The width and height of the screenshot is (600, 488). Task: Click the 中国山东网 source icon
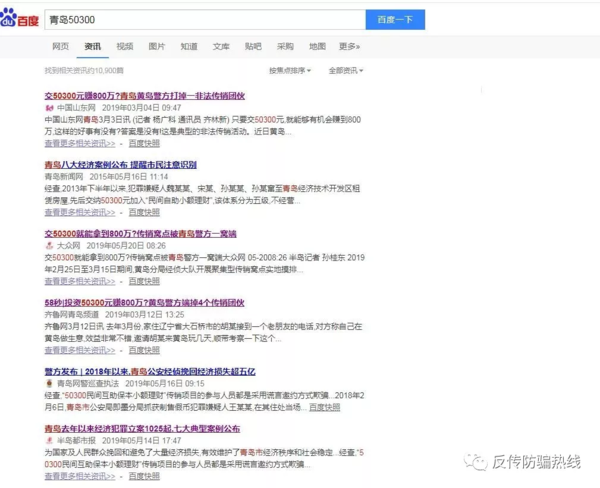pyautogui.click(x=49, y=107)
